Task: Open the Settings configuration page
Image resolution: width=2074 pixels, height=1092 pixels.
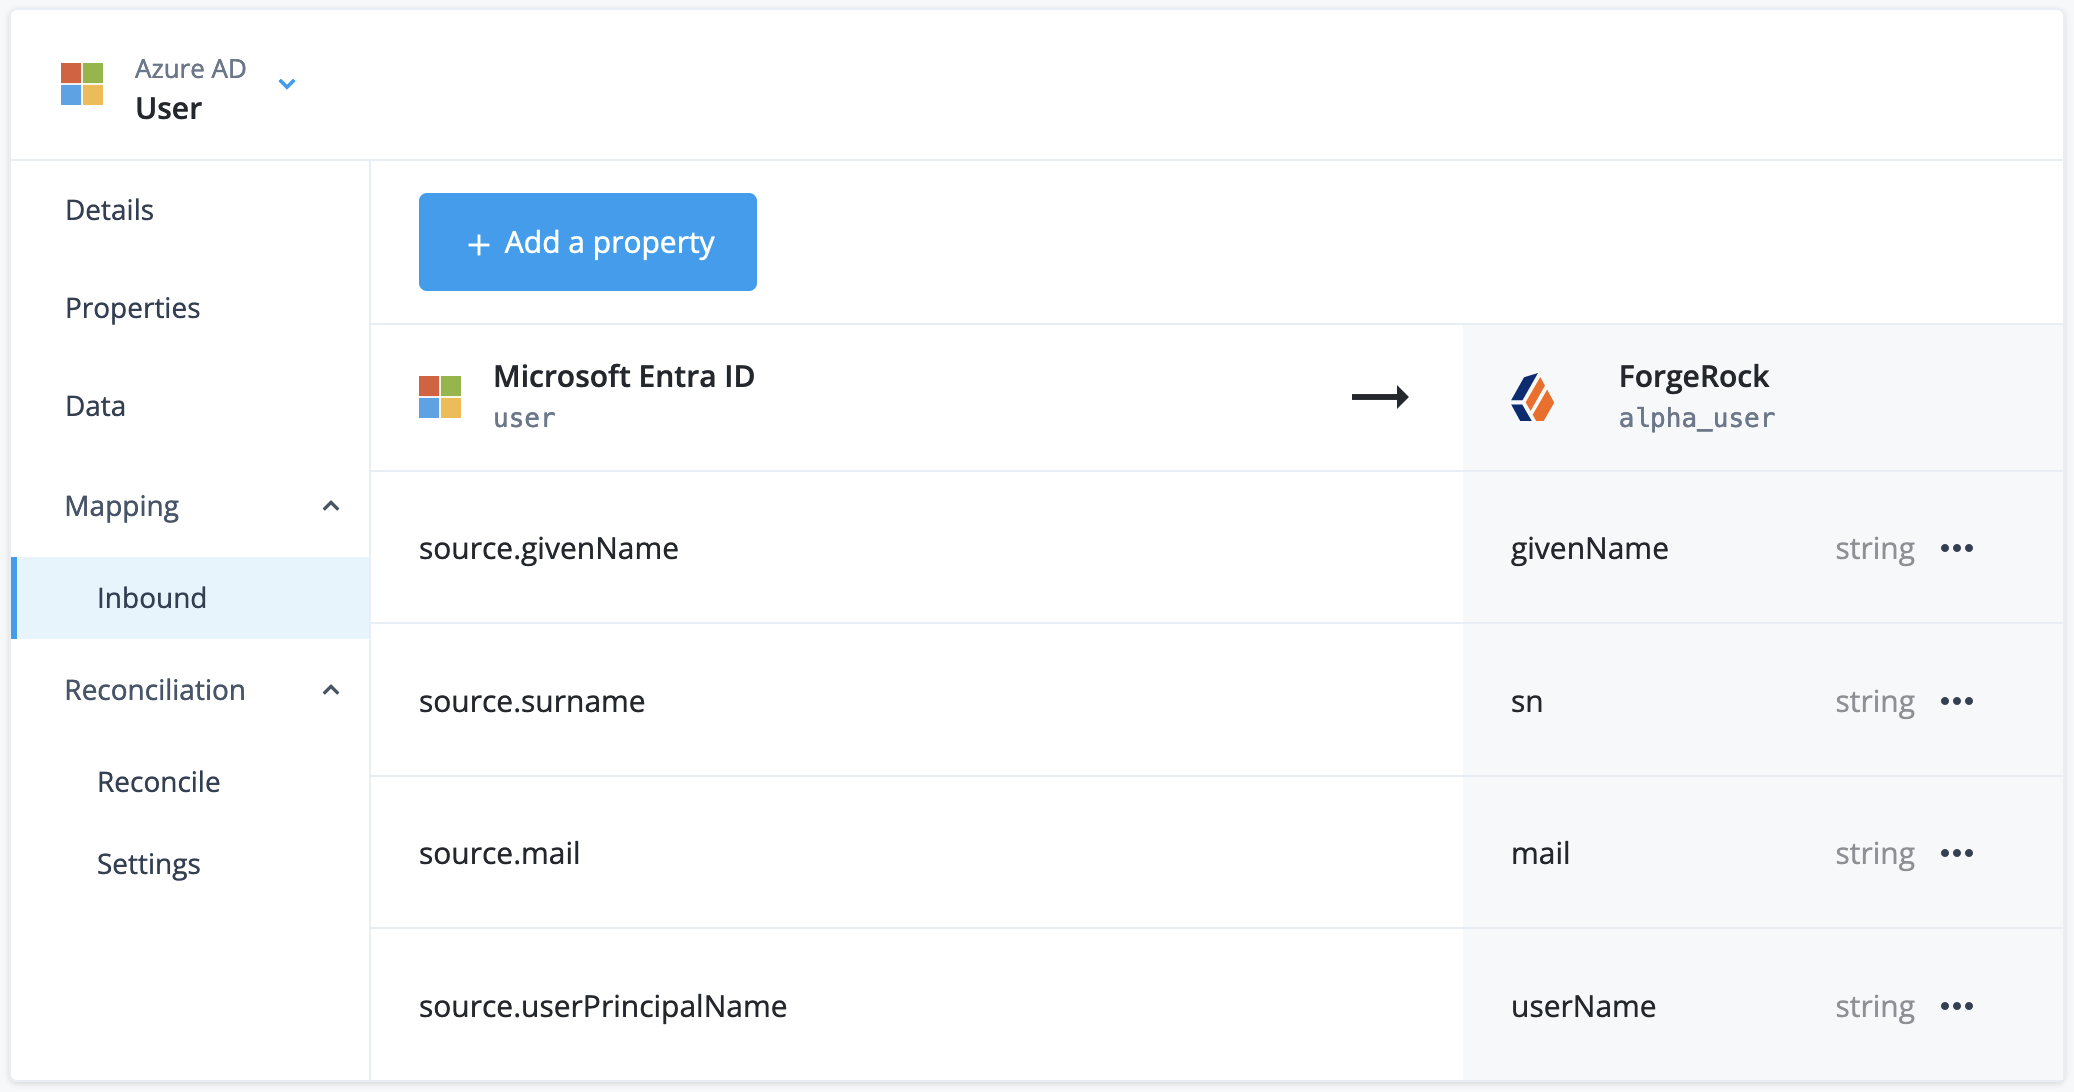Action: [148, 863]
